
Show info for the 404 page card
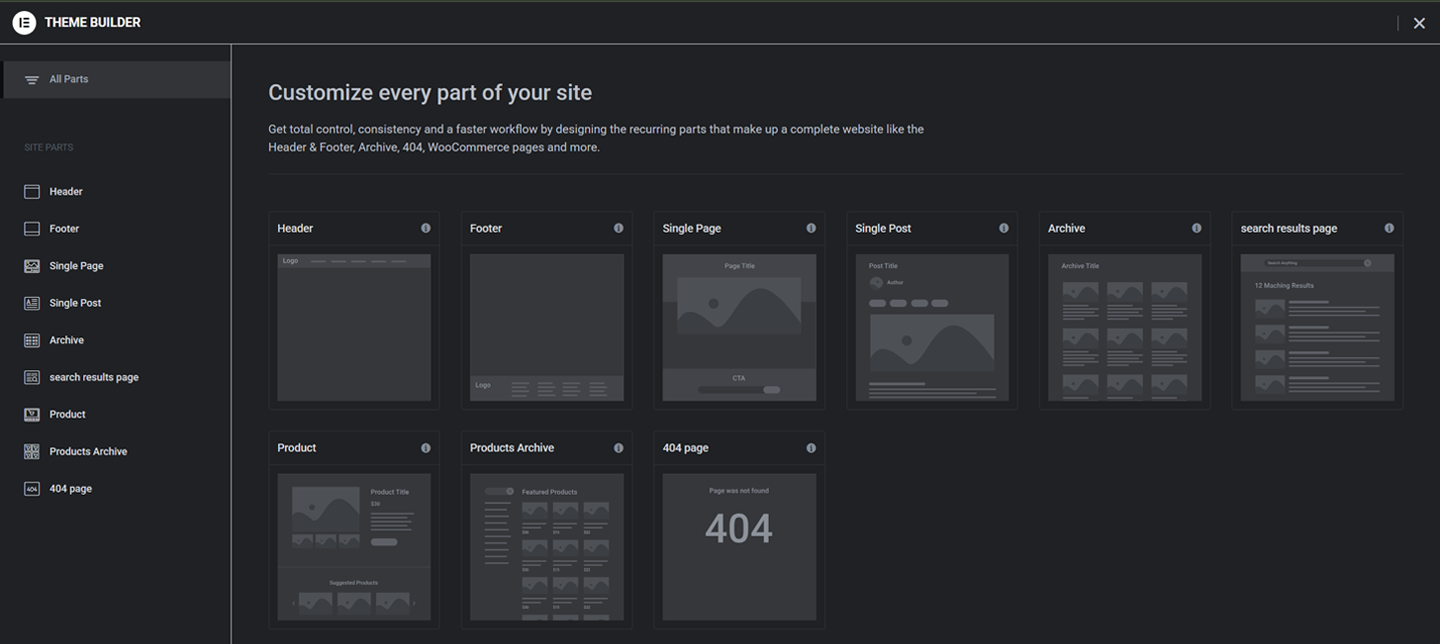click(811, 448)
